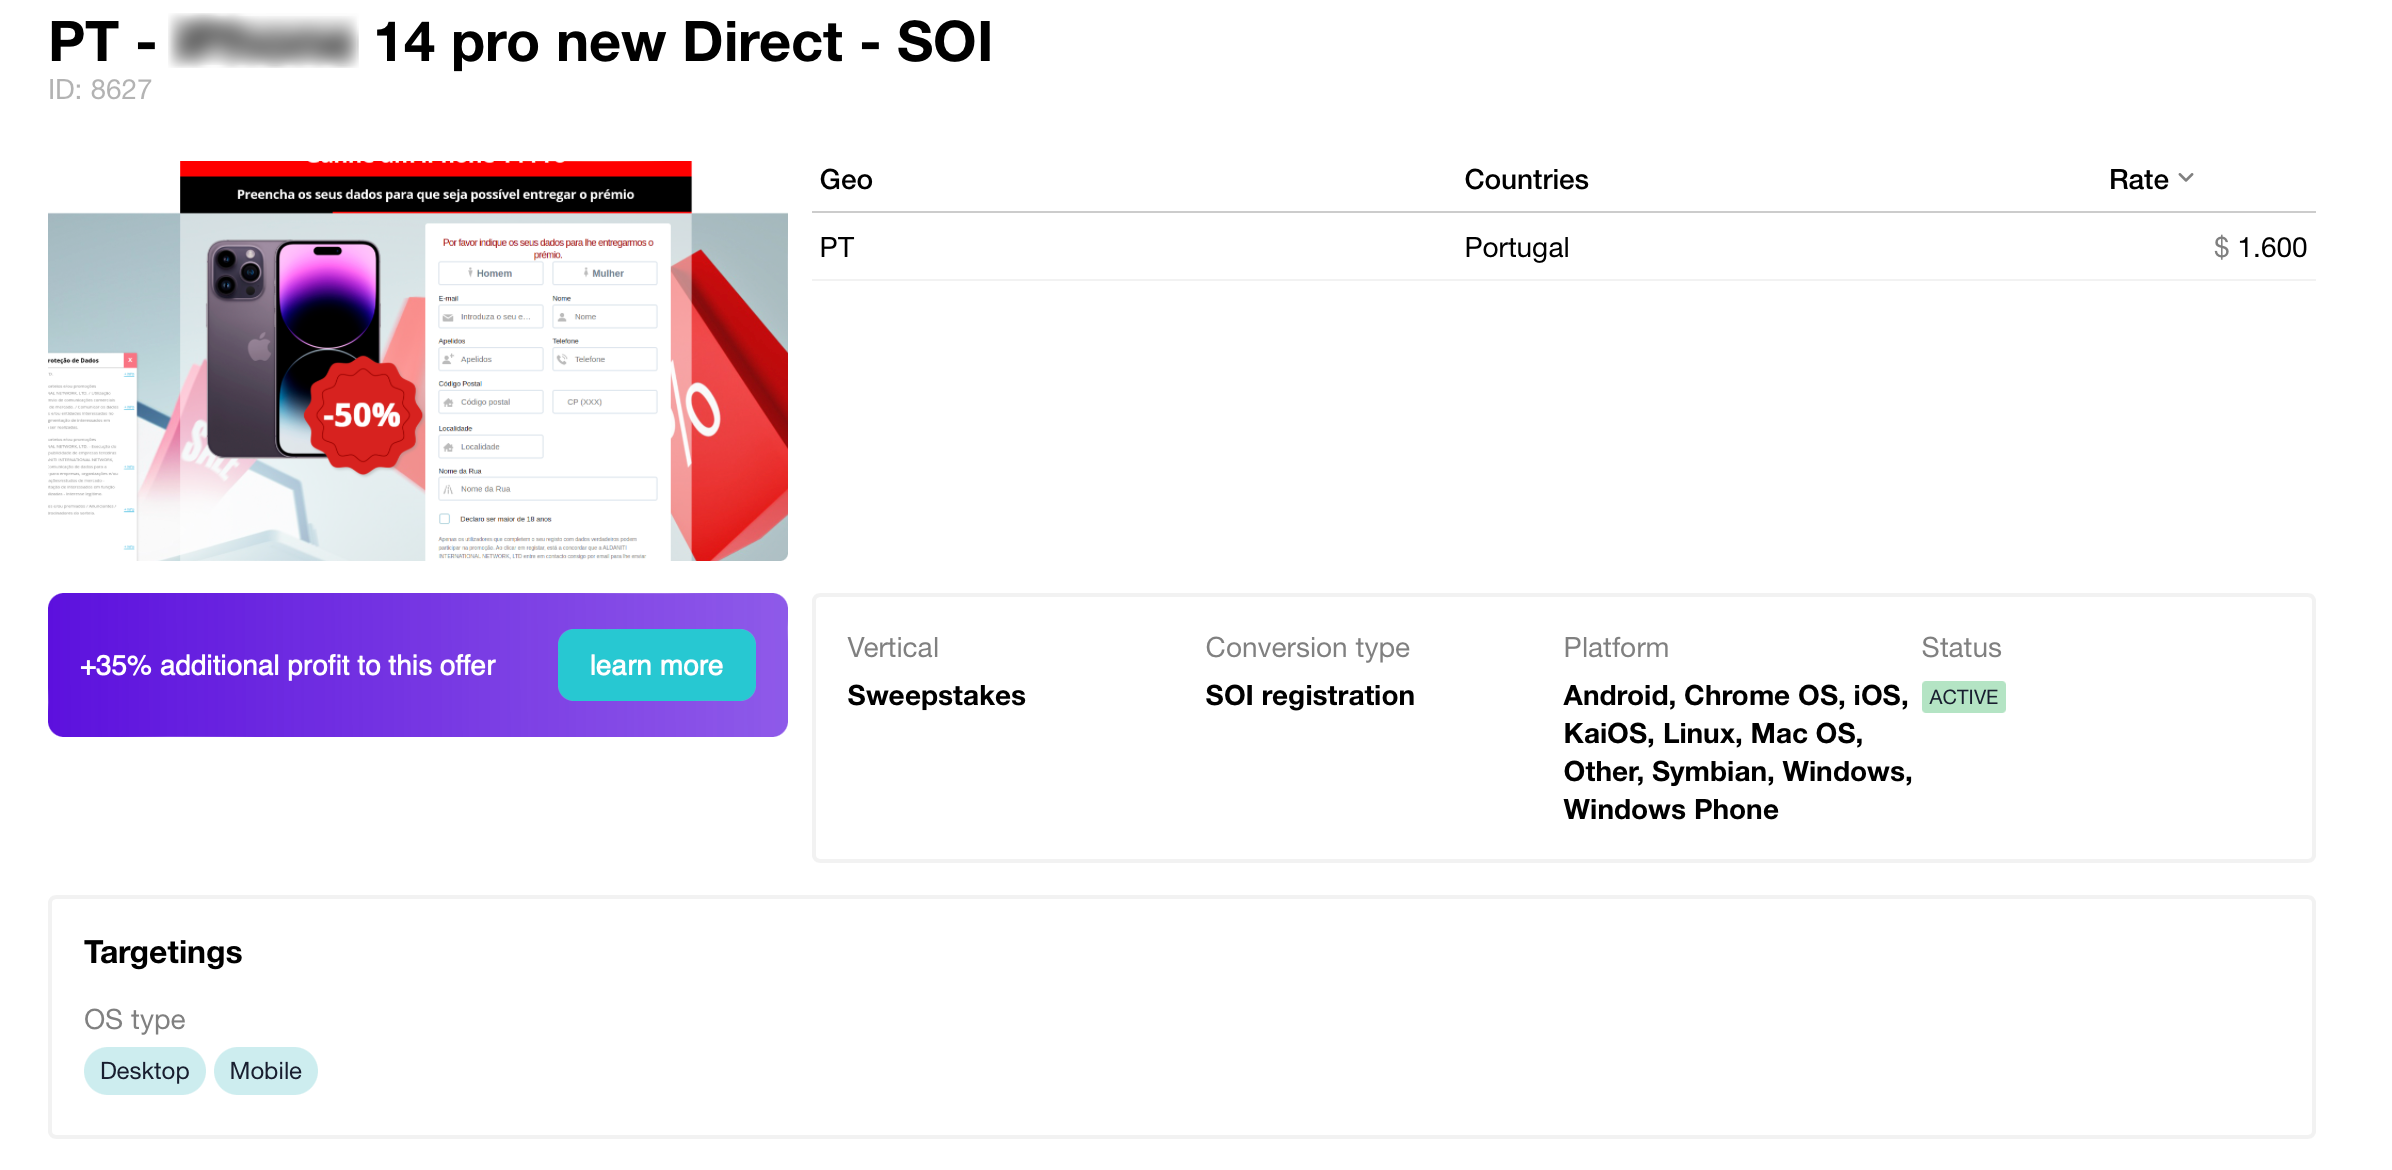Close the data protection popup in preview
The height and width of the screenshot is (1170, 2392).
130,360
